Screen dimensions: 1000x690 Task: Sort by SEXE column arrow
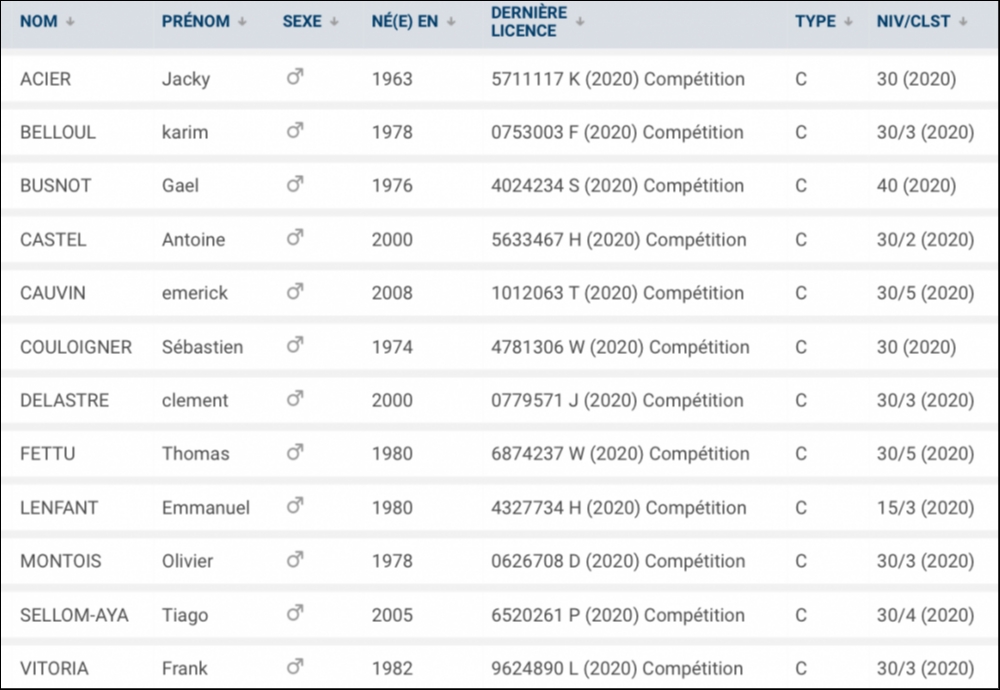[334, 22]
